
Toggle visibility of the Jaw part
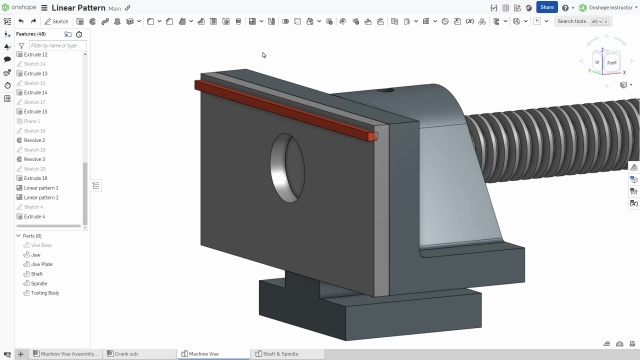[27, 255]
